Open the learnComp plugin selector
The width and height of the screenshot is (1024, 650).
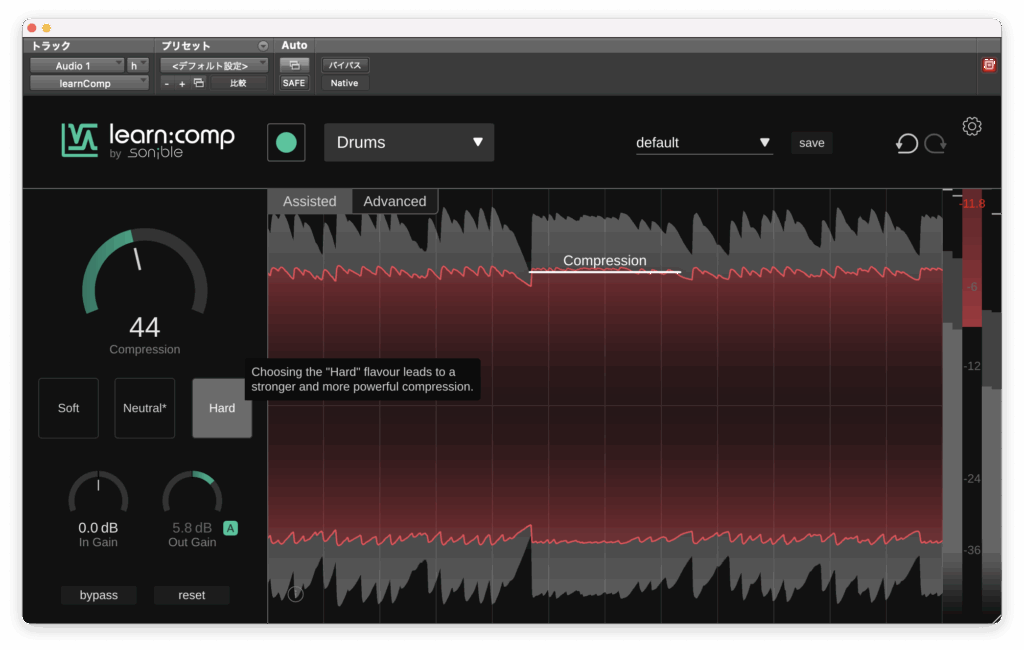[x=89, y=83]
